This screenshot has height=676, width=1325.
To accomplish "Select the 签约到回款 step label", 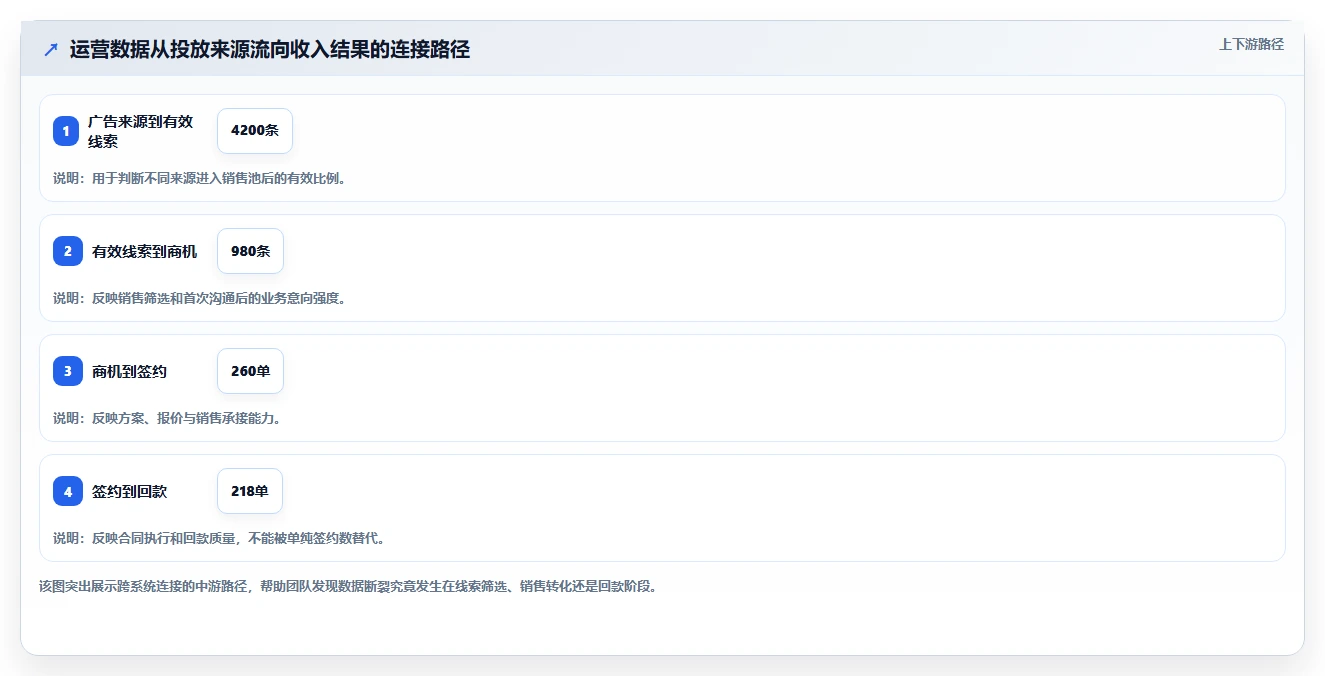I will (x=129, y=492).
